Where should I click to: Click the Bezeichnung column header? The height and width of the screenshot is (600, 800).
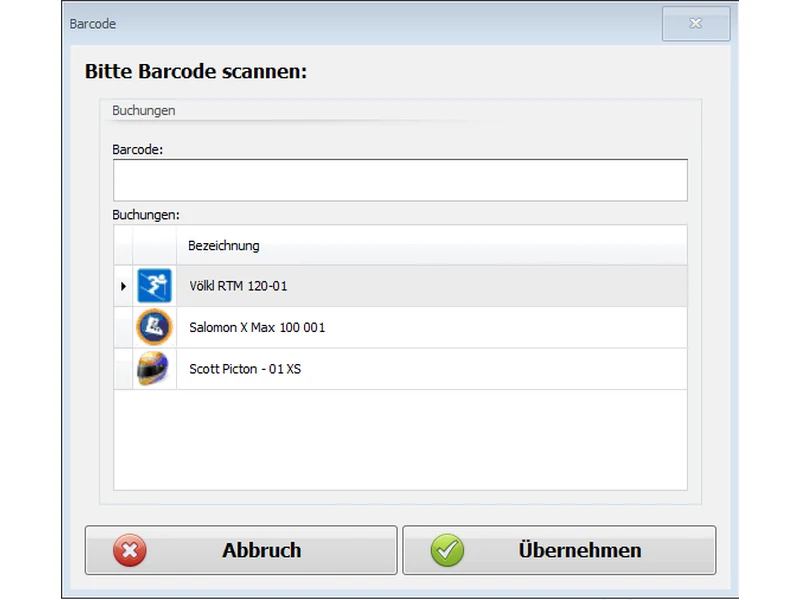coord(432,245)
